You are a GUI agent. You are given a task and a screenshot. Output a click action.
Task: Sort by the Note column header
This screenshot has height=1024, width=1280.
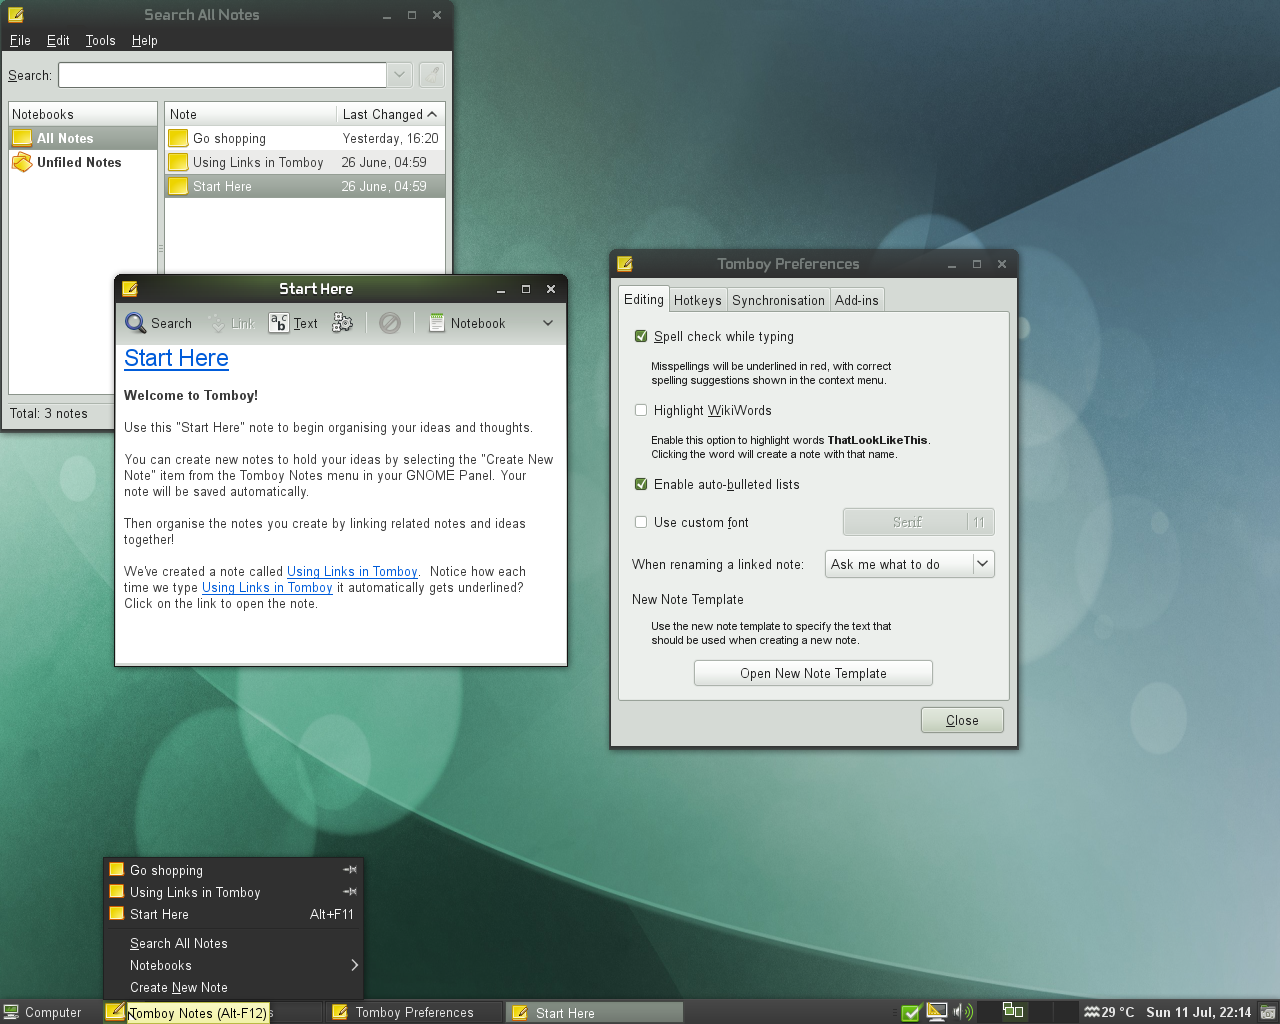(x=250, y=114)
